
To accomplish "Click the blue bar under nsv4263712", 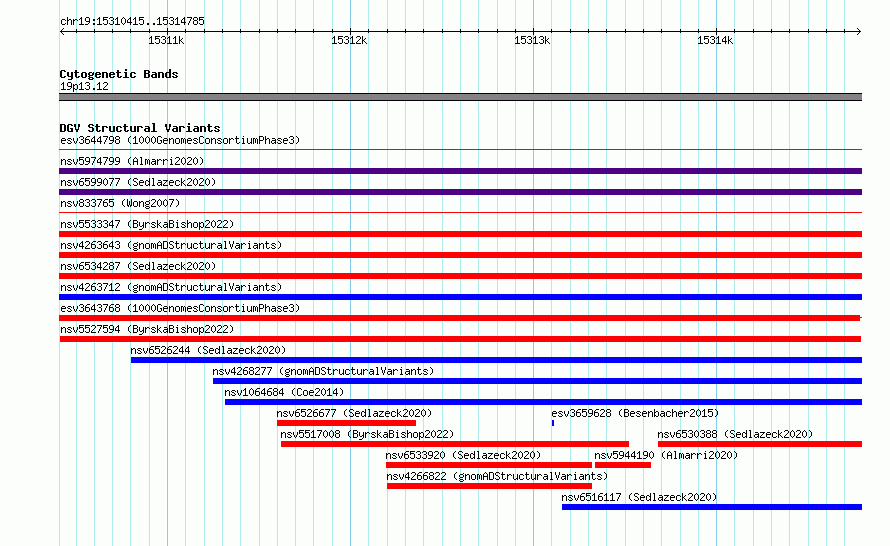I will (x=460, y=297).
